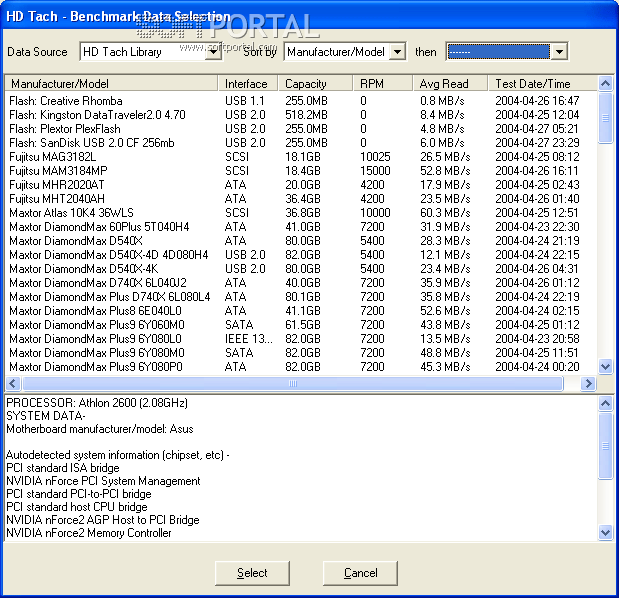
Task: Select Maxtor DiamondMax Plus9 6Y080P0 row
Action: click(301, 367)
